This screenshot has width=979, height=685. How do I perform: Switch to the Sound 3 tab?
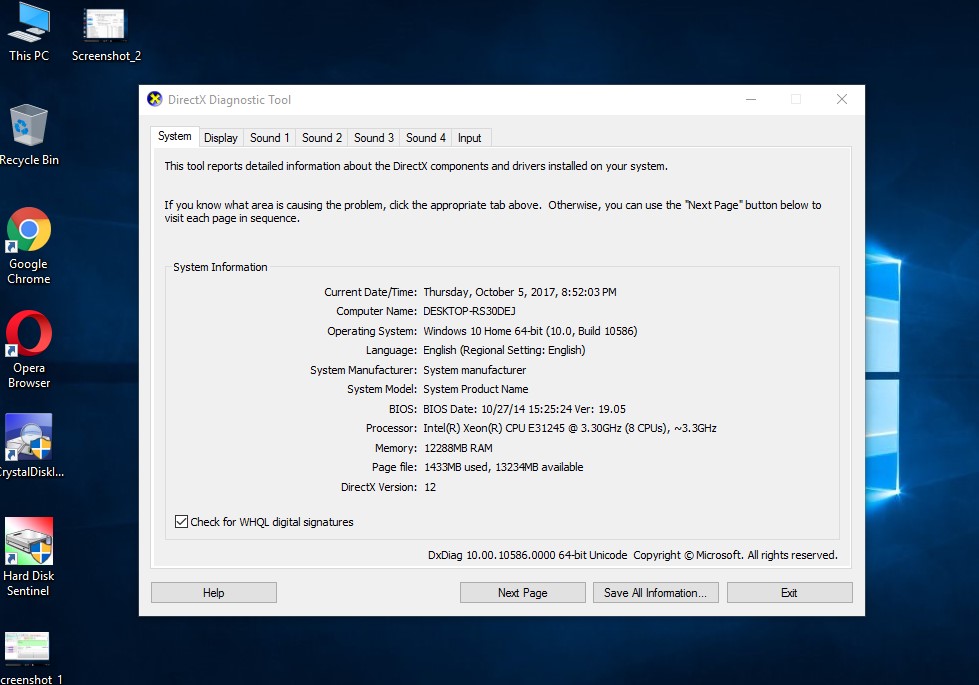click(x=374, y=138)
